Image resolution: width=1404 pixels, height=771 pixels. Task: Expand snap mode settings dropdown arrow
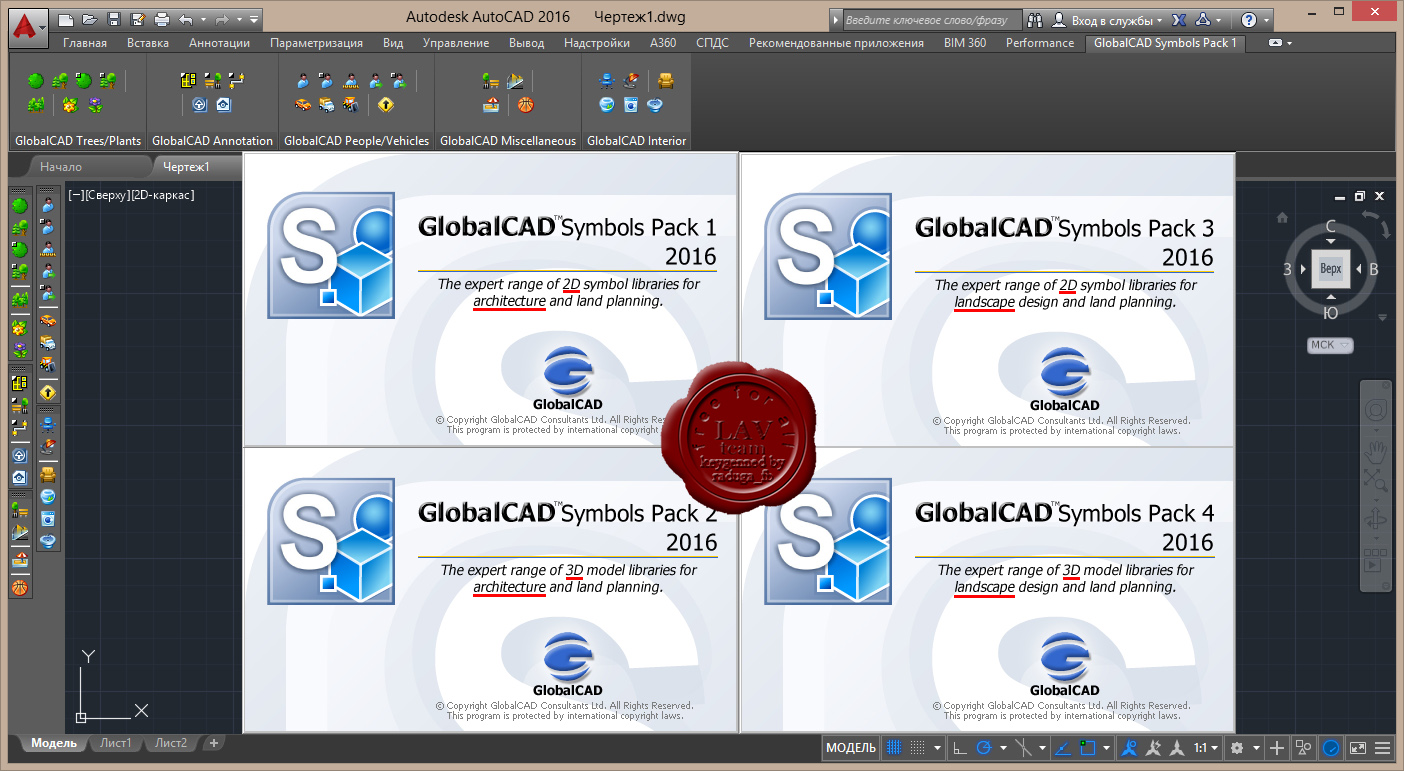click(938, 747)
